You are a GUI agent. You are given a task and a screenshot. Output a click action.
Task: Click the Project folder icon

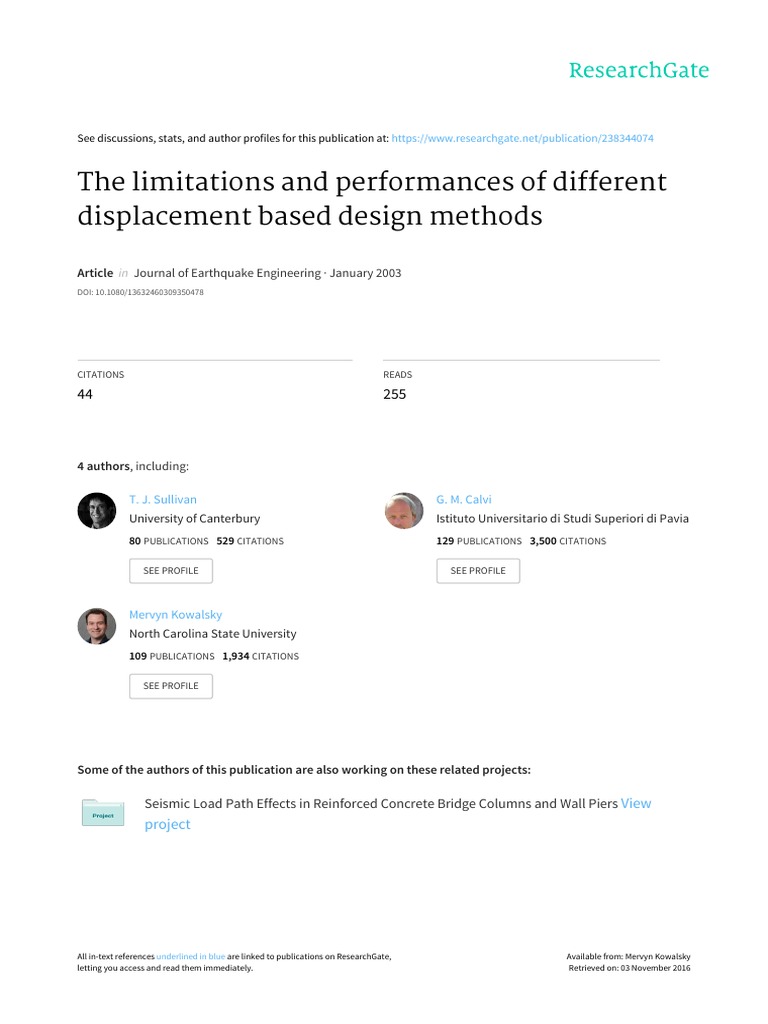click(x=103, y=814)
